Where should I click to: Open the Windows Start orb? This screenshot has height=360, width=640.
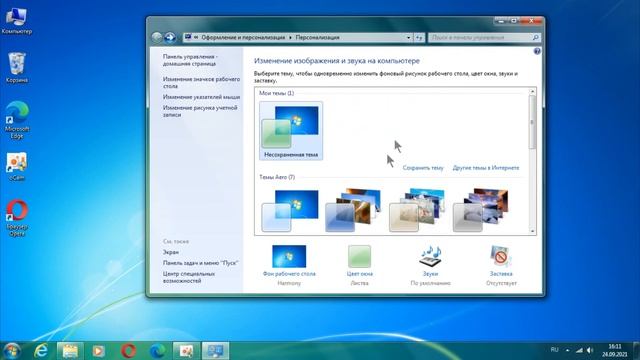click(x=11, y=351)
